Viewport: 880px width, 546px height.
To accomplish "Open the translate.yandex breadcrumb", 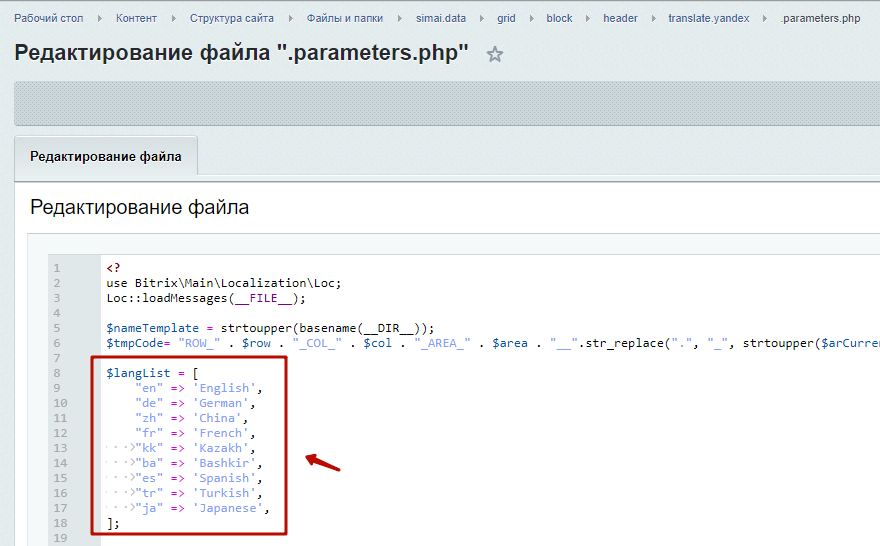I will 708,18.
